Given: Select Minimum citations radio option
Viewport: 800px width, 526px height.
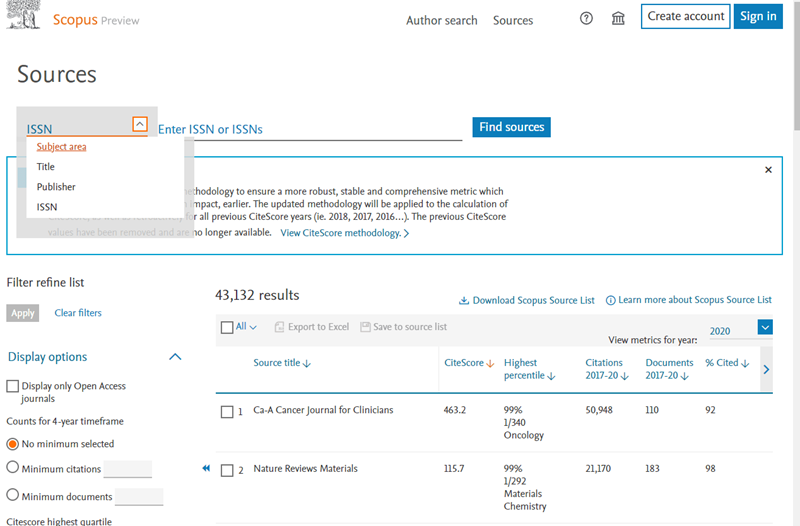Looking at the screenshot, I should 13,467.
